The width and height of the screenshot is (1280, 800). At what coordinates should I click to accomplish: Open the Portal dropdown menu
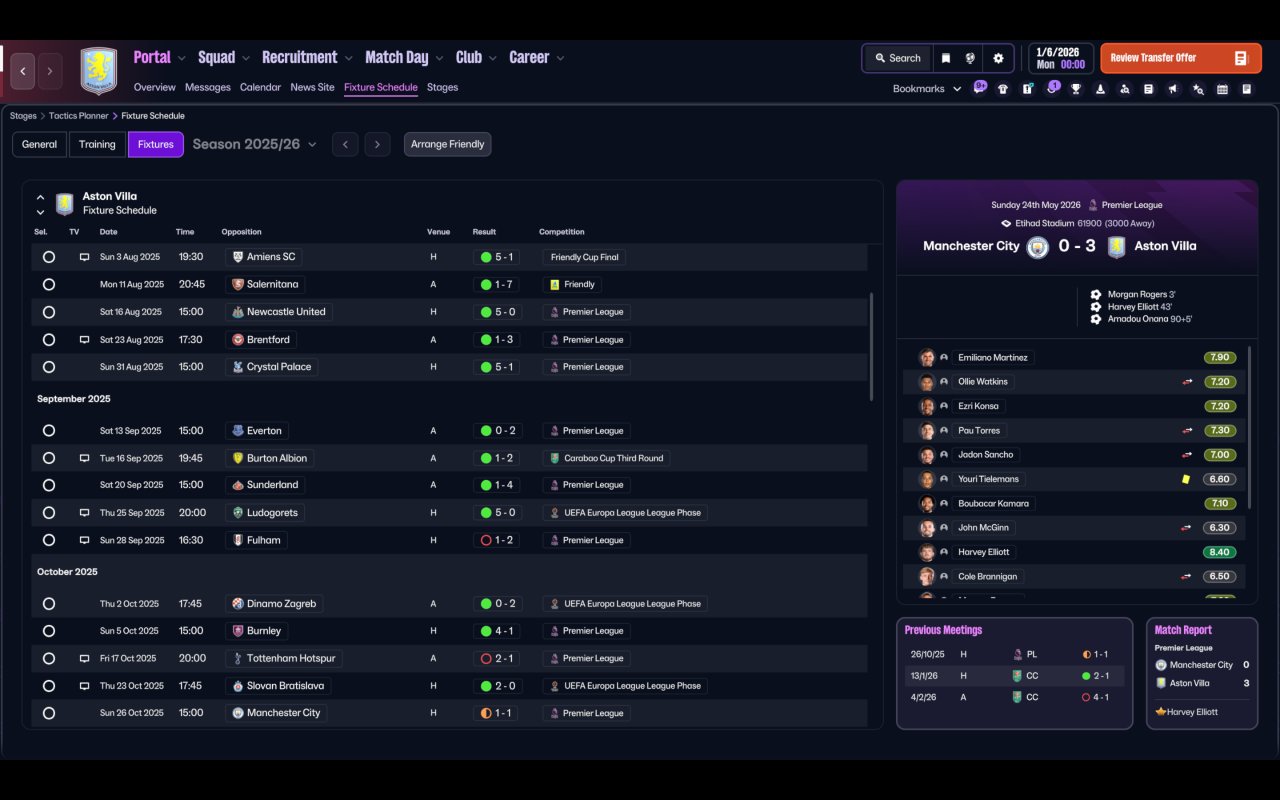pos(160,58)
